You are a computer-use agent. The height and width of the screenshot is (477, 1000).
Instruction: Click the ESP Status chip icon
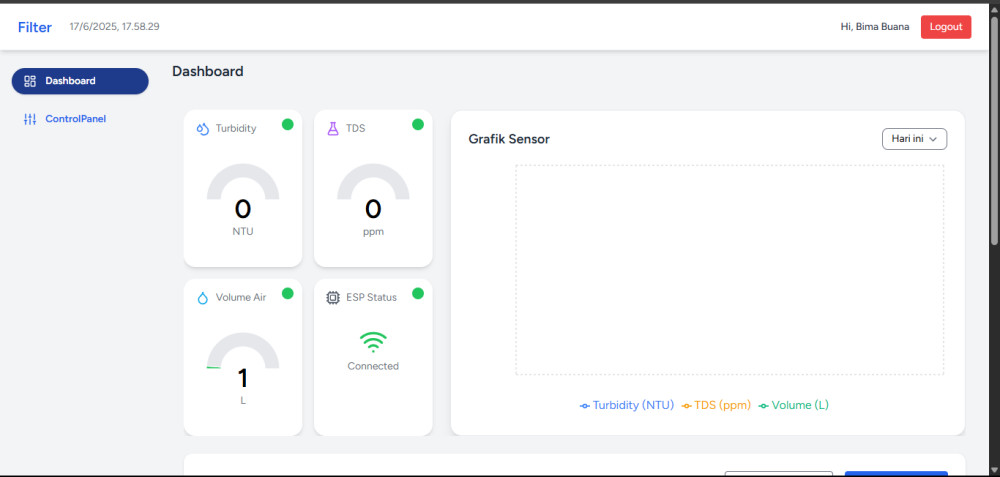pyautogui.click(x=333, y=298)
